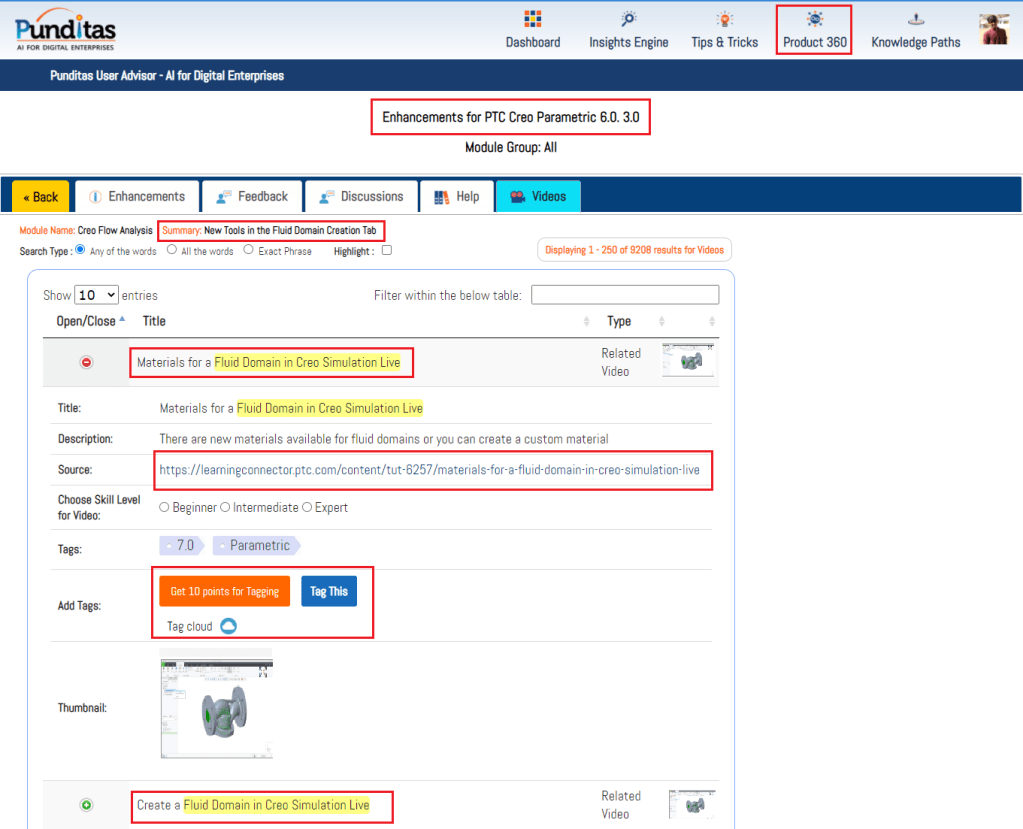Open the learningconnector.ptc.com source link
This screenshot has width=1023, height=829.
pyautogui.click(x=430, y=469)
